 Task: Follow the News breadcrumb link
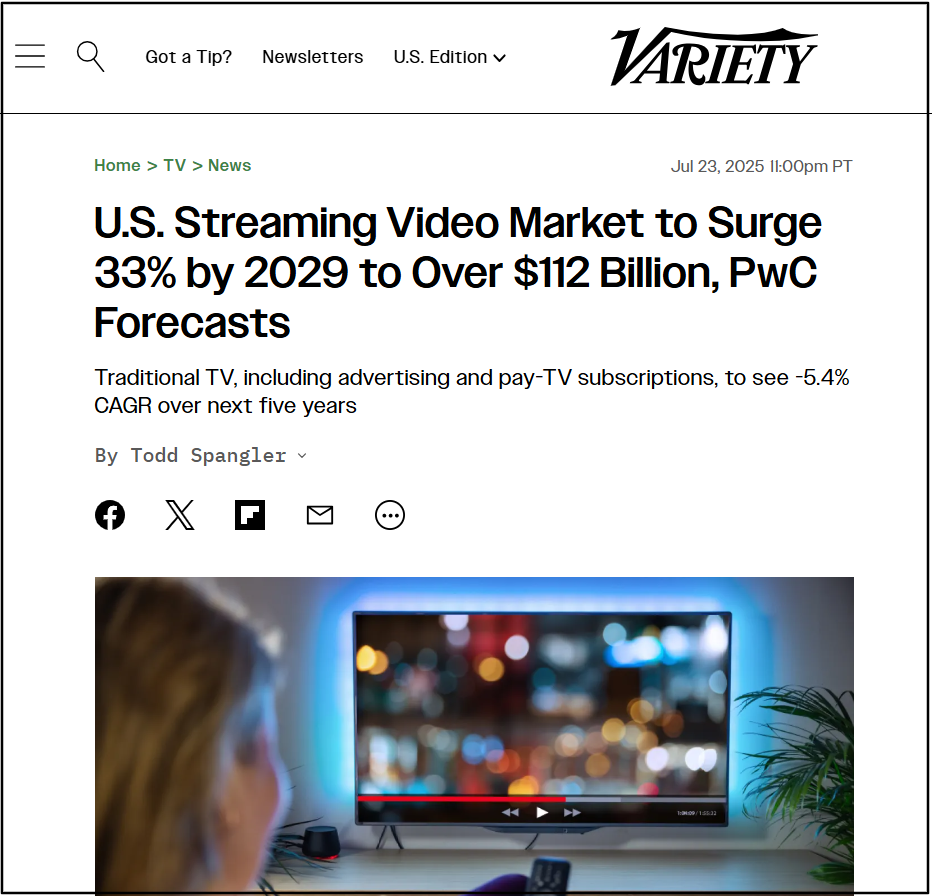tap(229, 165)
